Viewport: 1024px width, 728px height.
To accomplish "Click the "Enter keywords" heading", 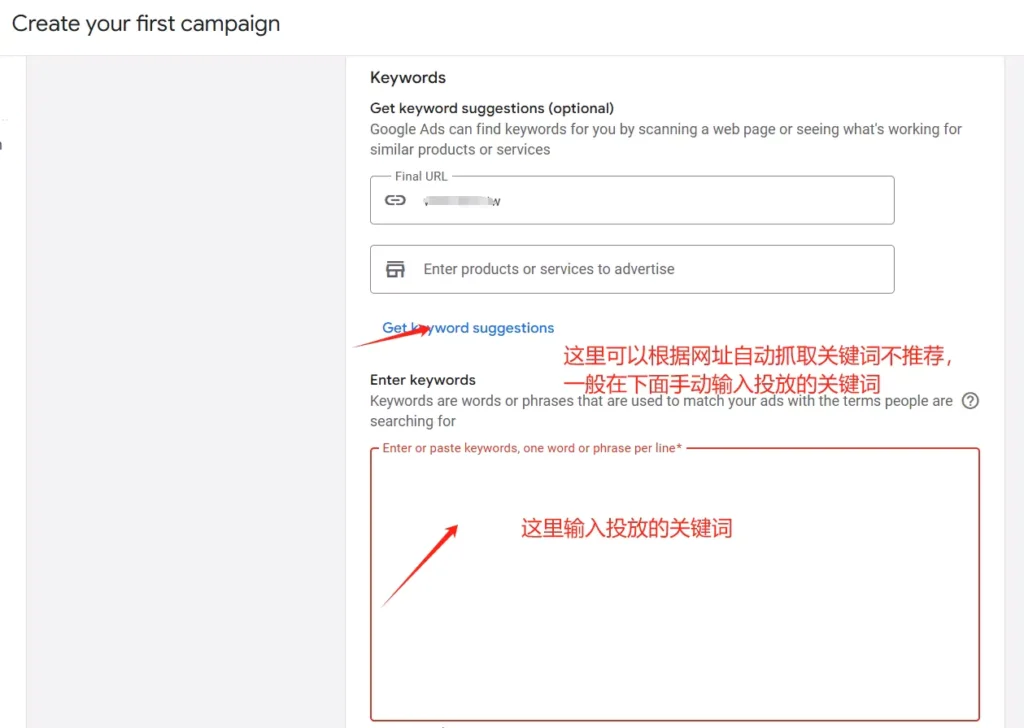I will [423, 380].
